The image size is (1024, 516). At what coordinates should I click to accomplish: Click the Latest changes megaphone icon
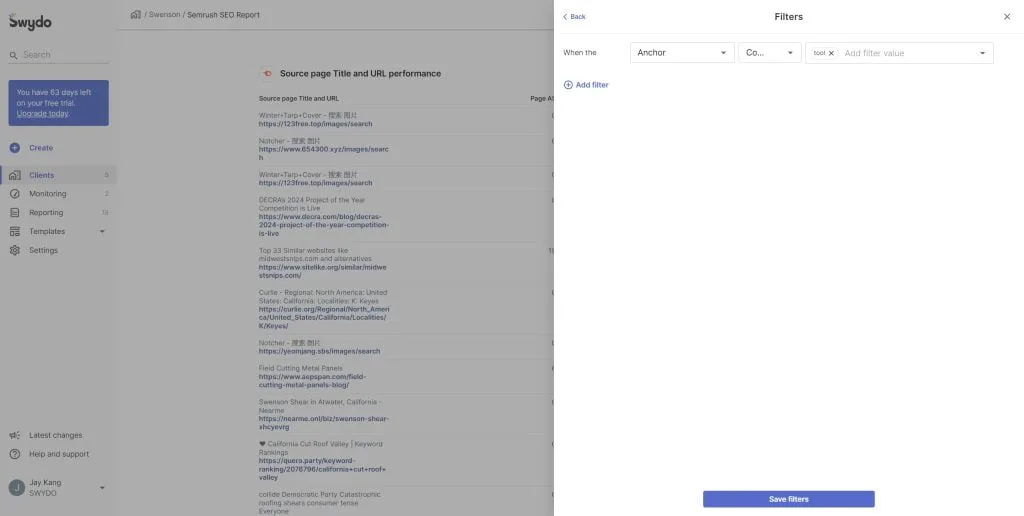click(x=15, y=436)
